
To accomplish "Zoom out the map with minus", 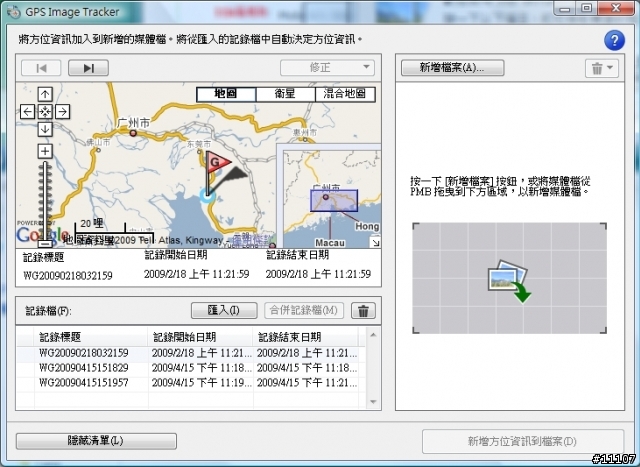I will (x=45, y=244).
